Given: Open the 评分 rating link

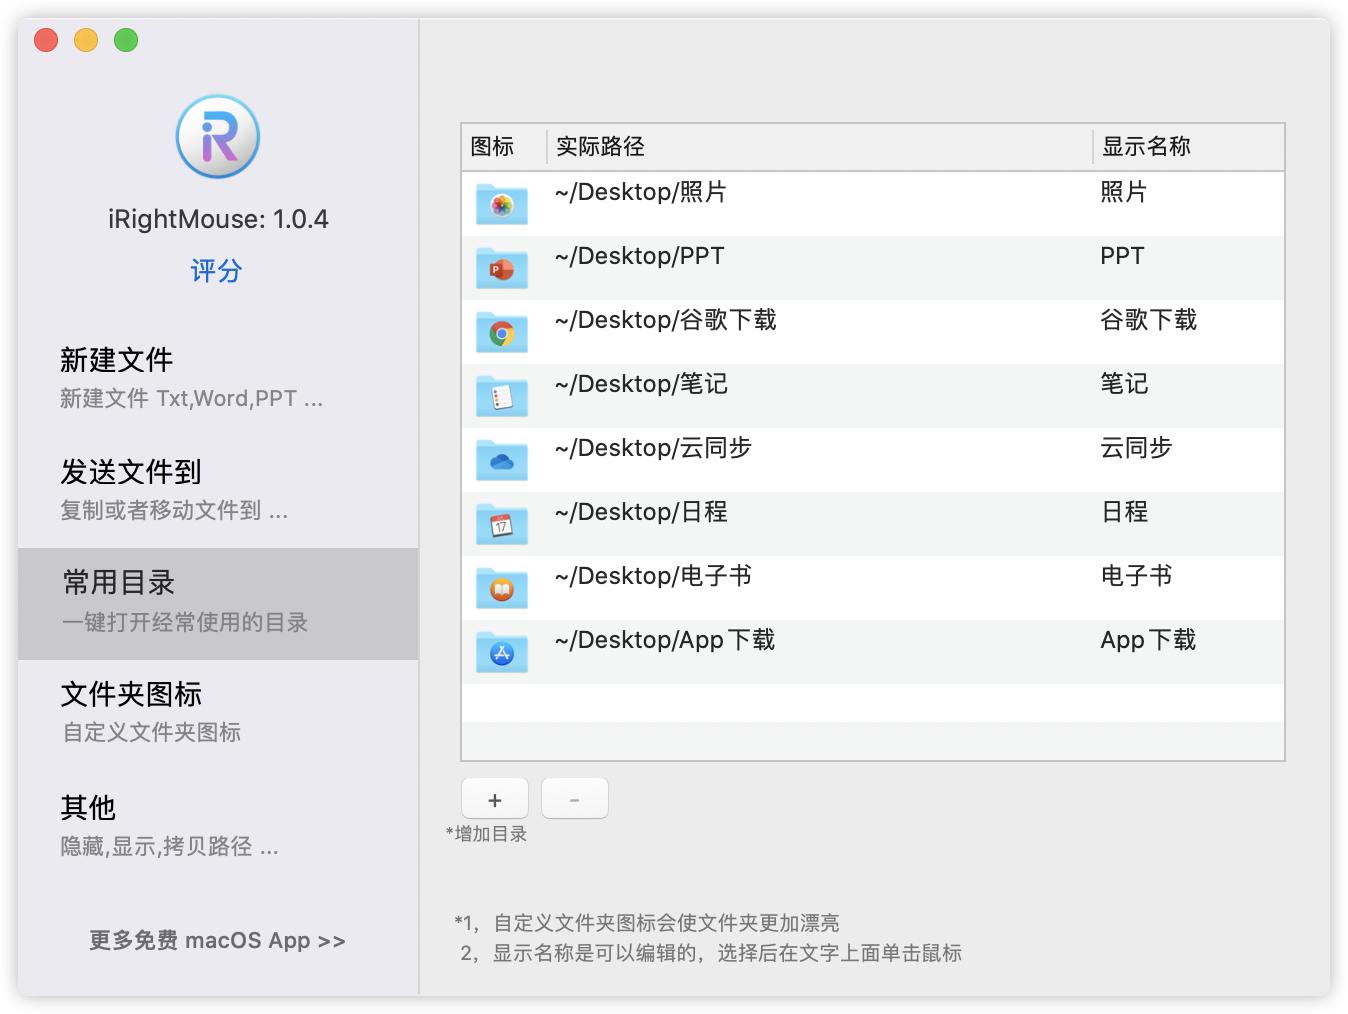Looking at the screenshot, I should (216, 270).
